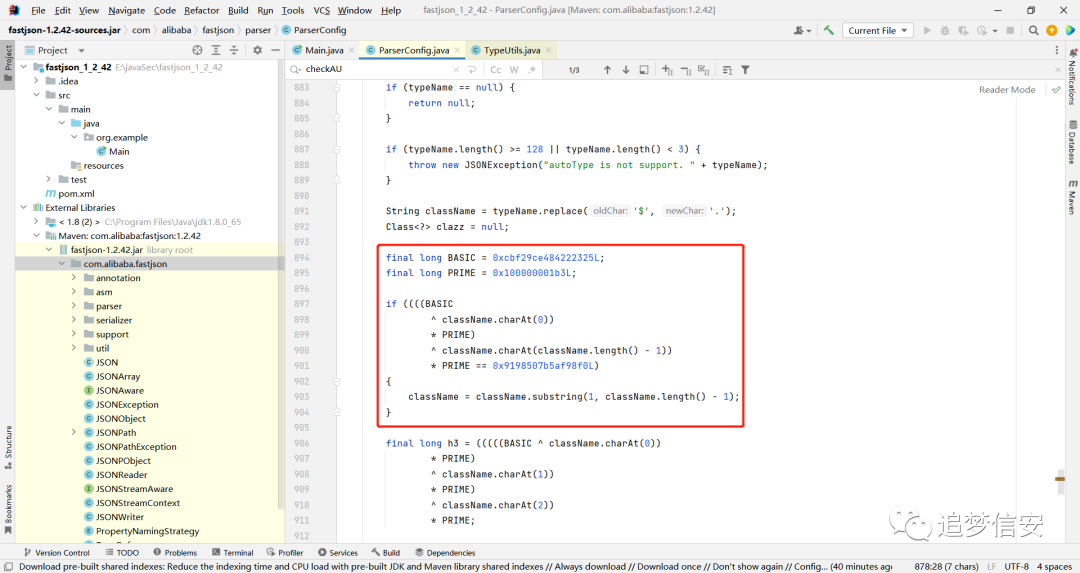Click the checkAU search input field

[x=375, y=70]
